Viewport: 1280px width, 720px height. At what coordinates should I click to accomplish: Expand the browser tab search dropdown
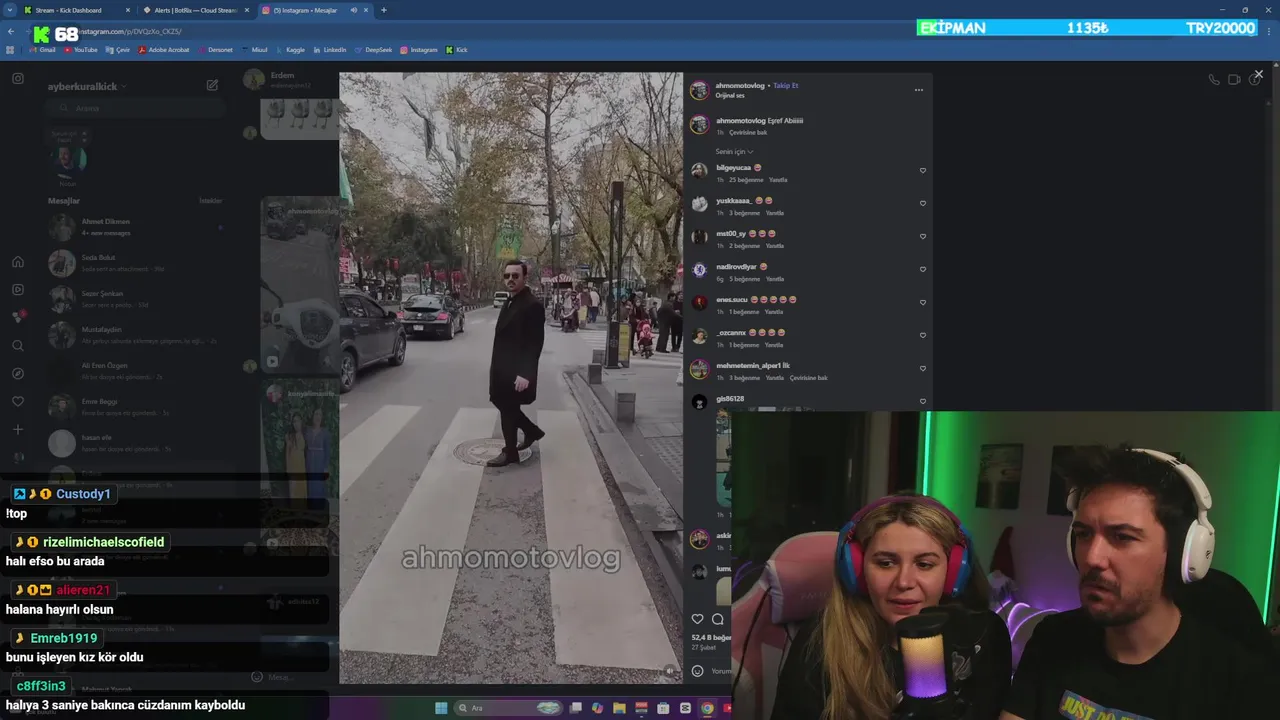coord(9,10)
